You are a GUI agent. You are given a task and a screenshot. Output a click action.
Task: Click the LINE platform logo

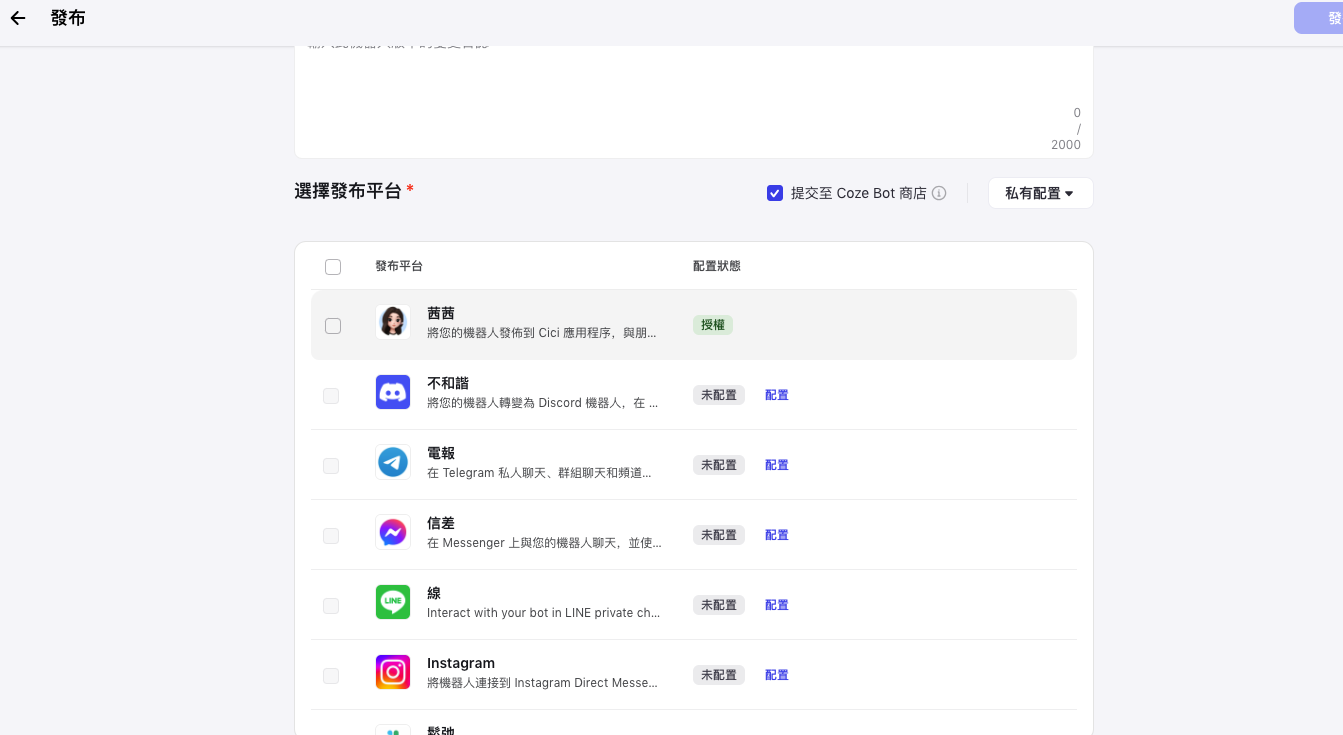pyautogui.click(x=393, y=602)
